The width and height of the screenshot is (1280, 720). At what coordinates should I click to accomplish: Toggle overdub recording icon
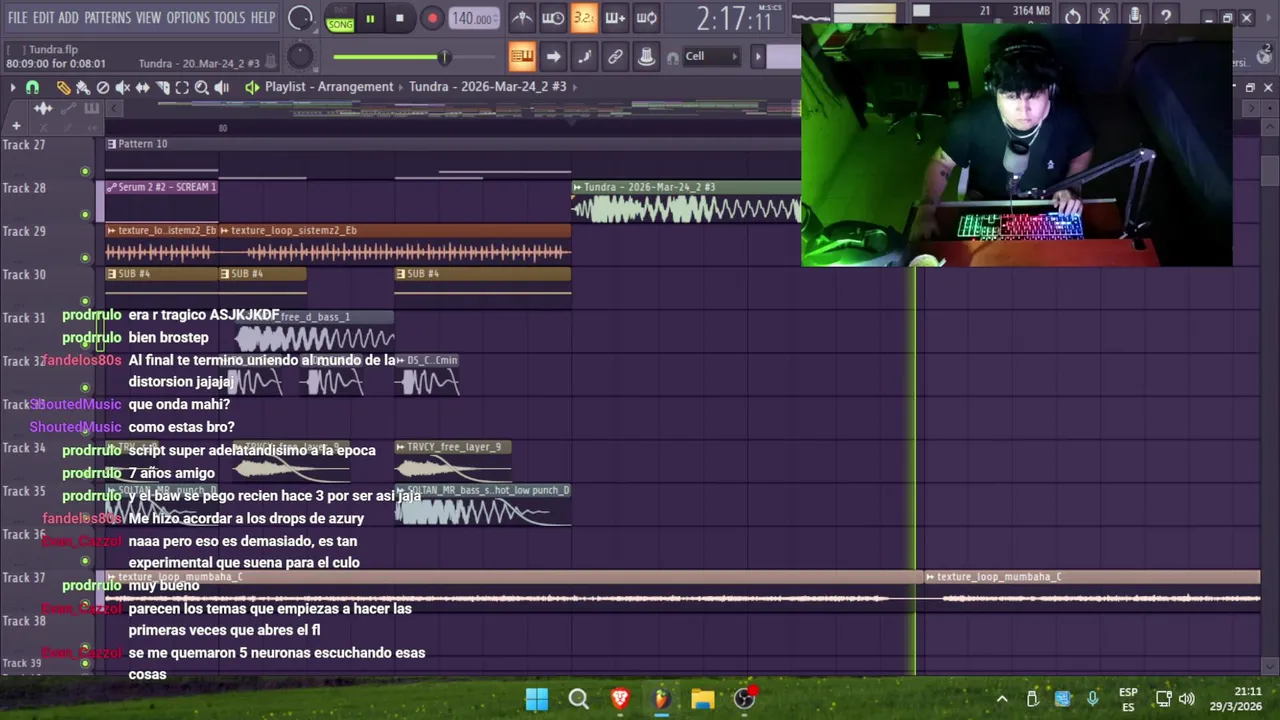pyautogui.click(x=615, y=18)
